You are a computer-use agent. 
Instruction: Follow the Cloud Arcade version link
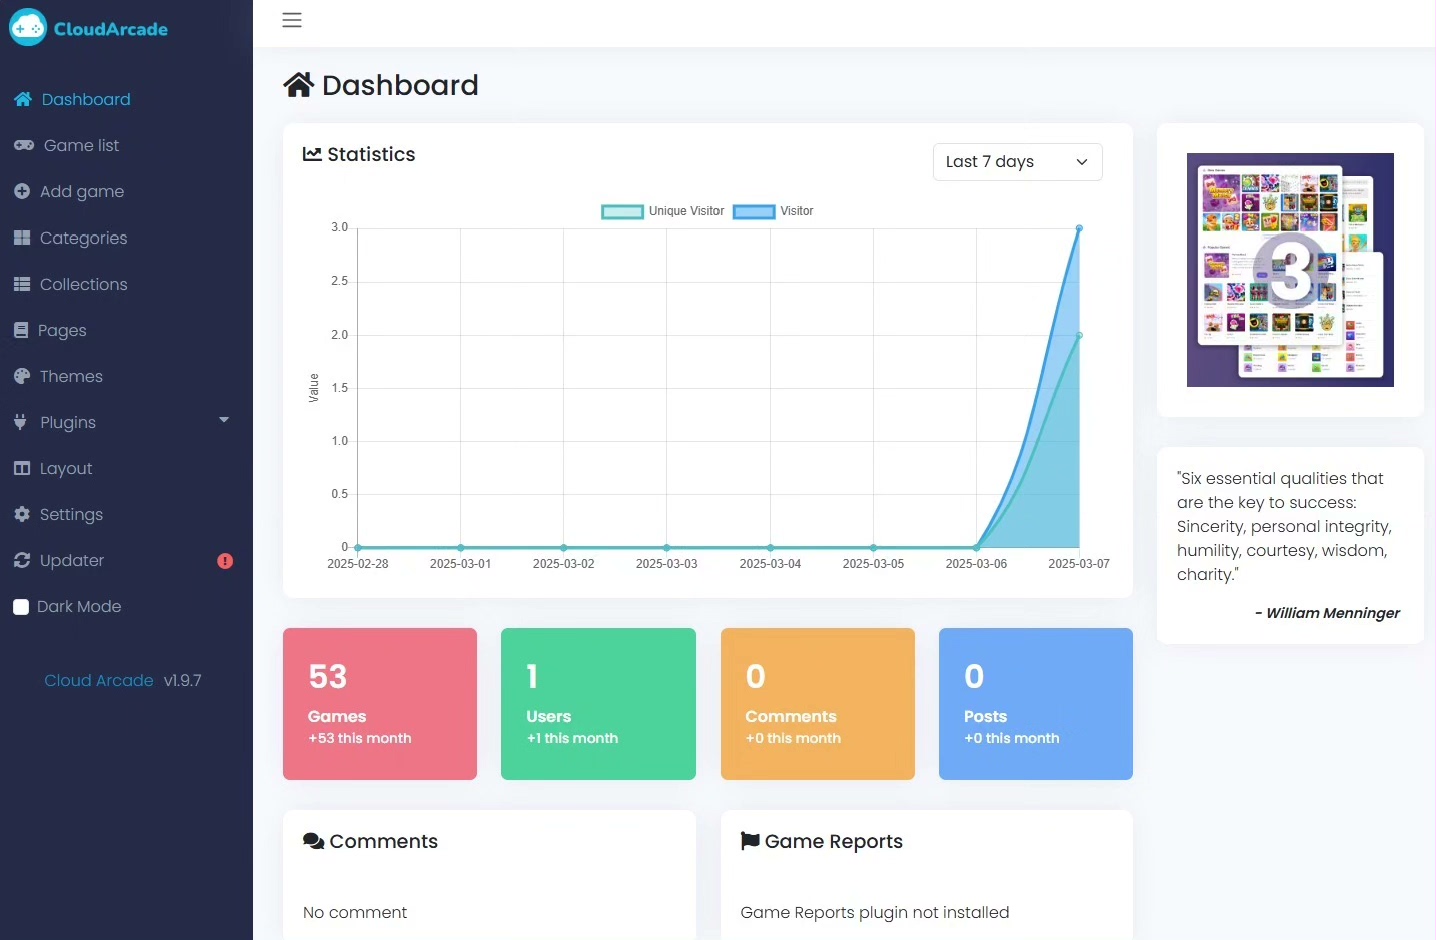pyautogui.click(x=98, y=680)
